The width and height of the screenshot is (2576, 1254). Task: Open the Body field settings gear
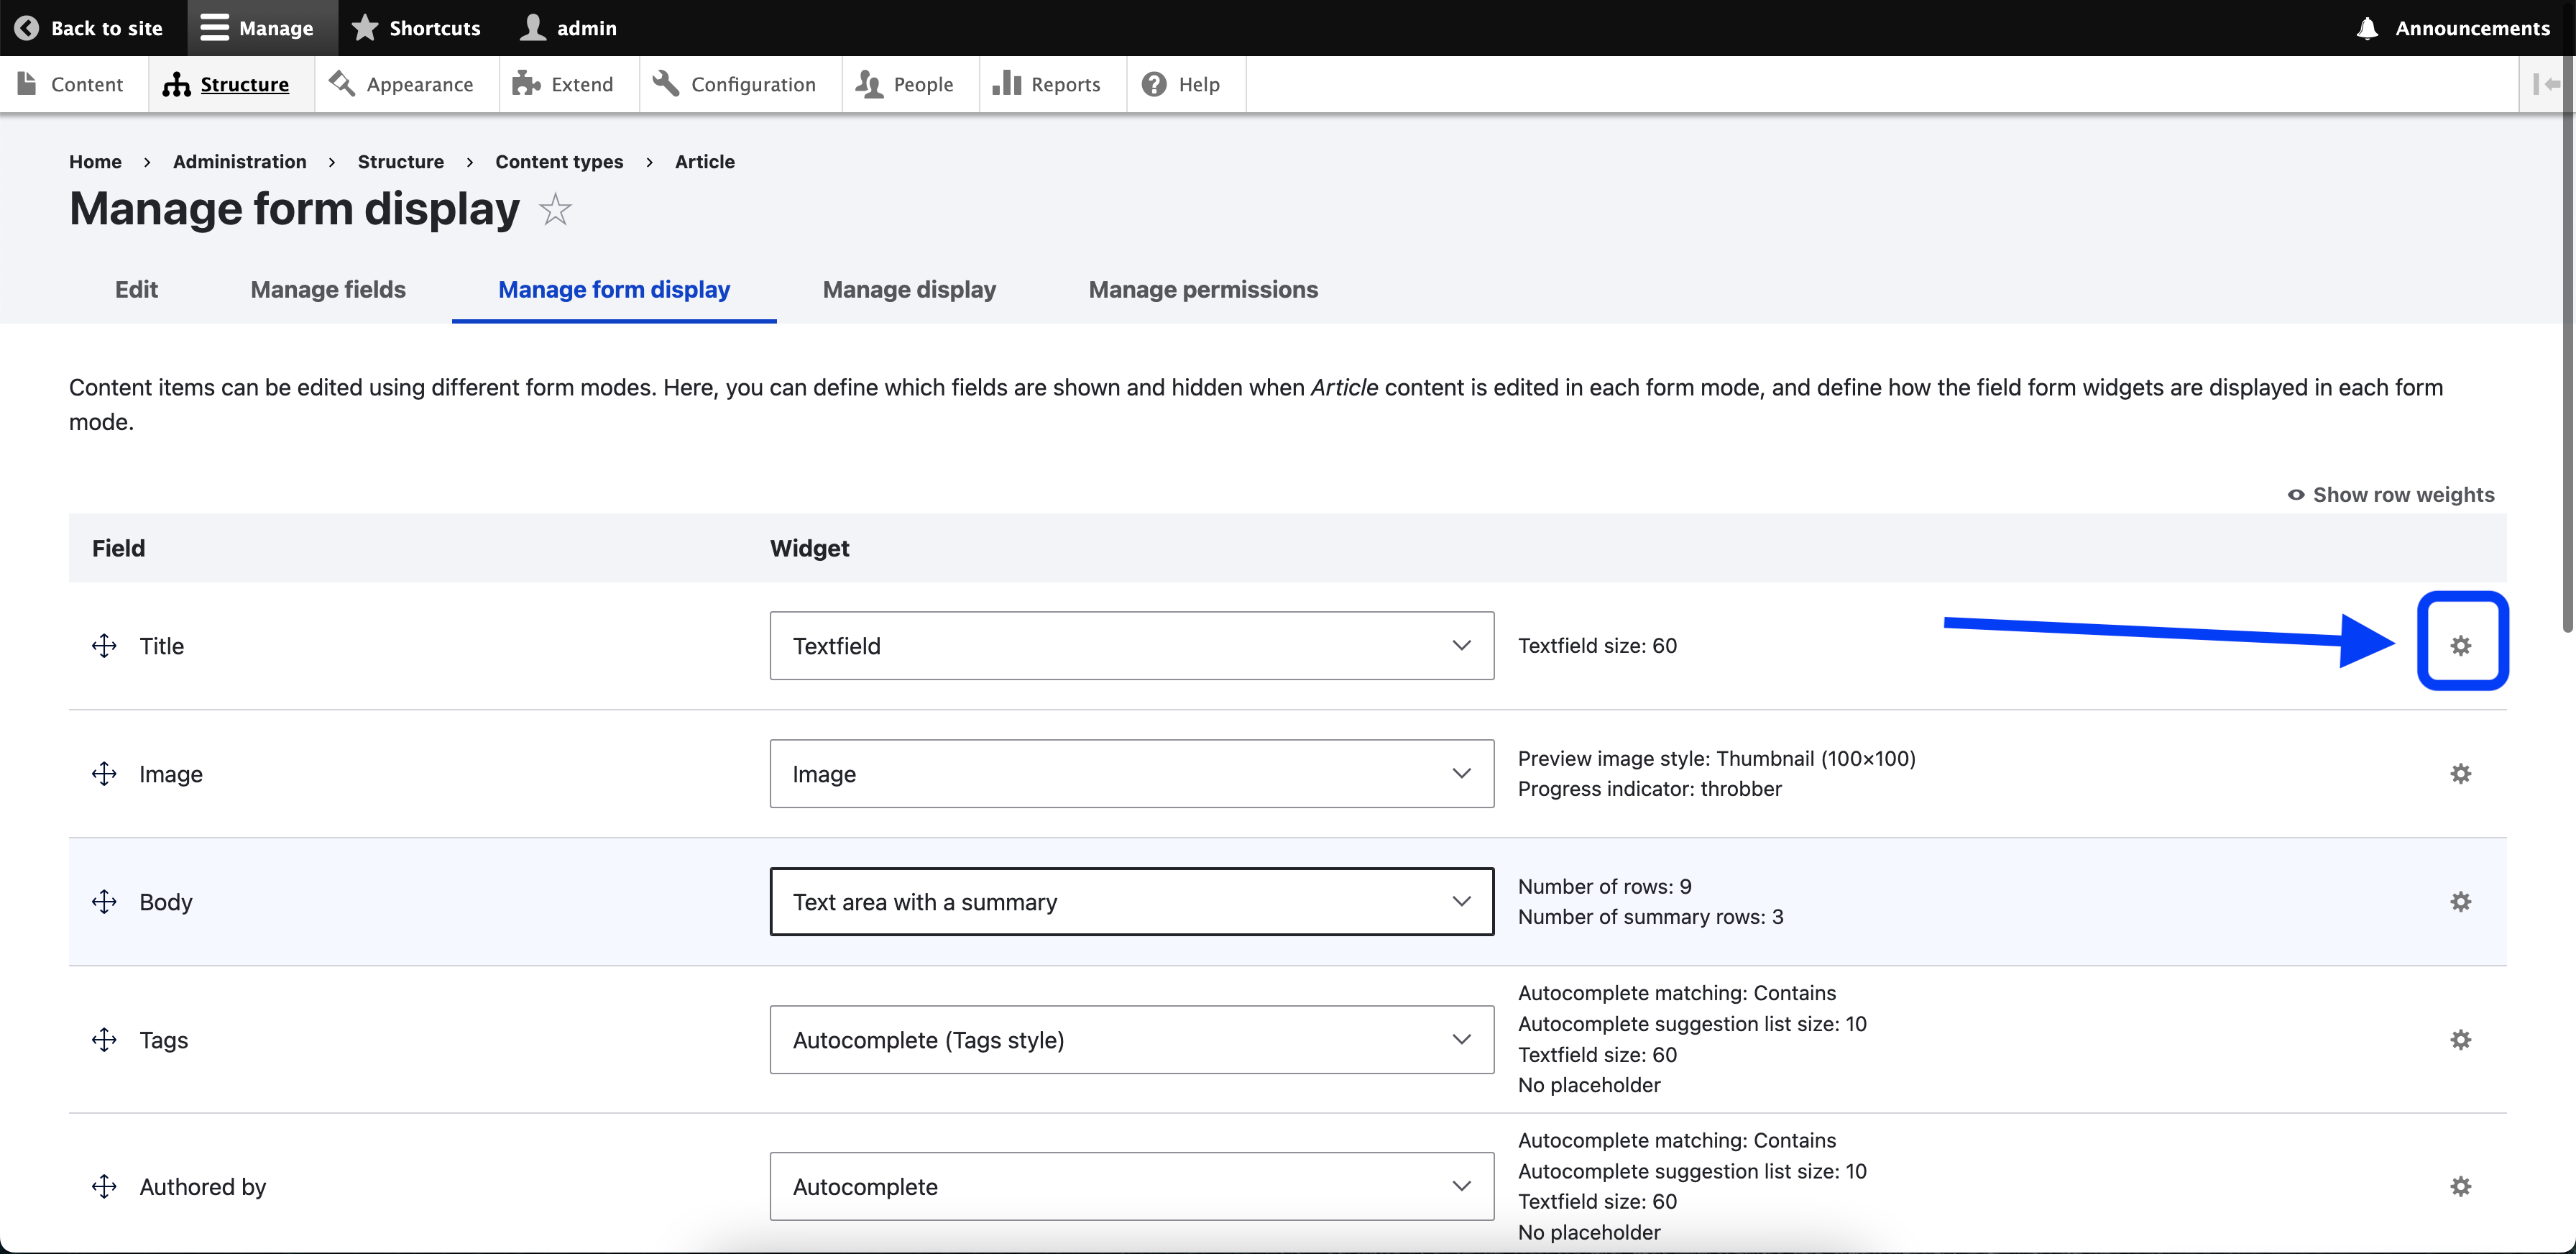pyautogui.click(x=2460, y=901)
